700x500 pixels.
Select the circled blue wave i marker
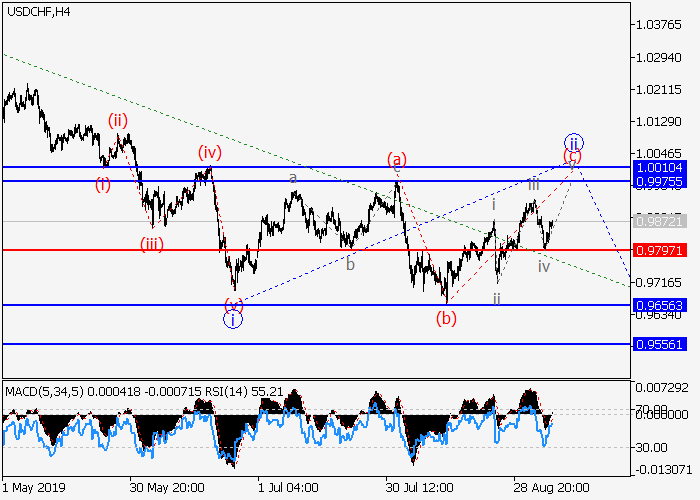coord(232,320)
